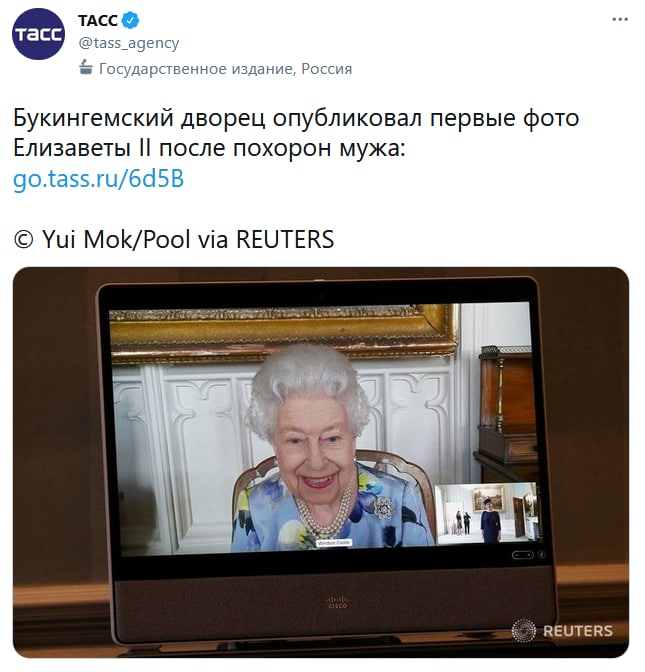
Task: Follow the go.tass.ru/6d5B link
Action: coord(99,178)
